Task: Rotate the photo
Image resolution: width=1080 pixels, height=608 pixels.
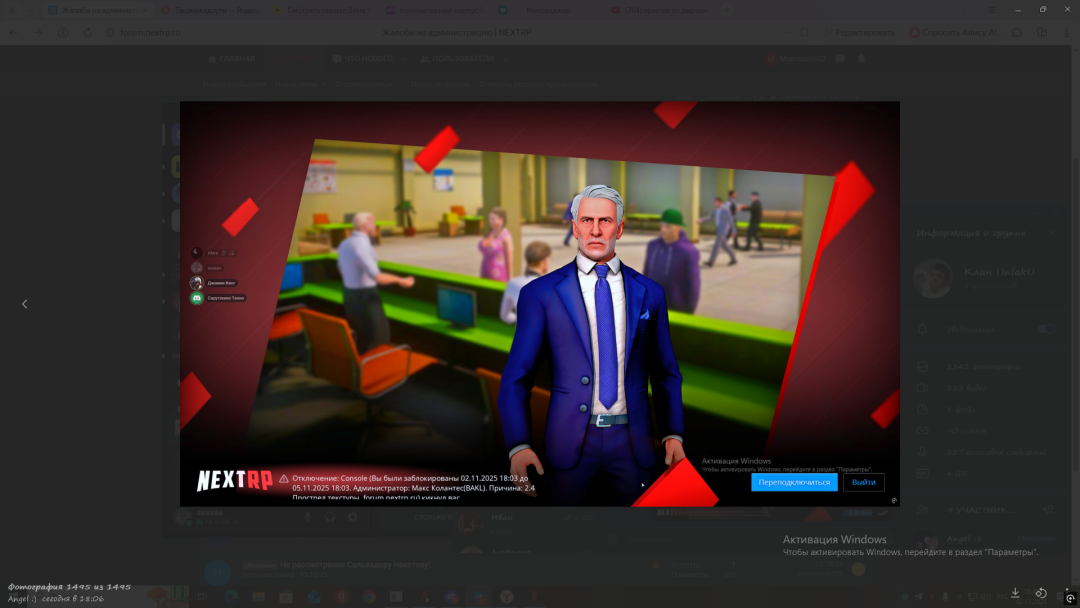Action: [1041, 593]
